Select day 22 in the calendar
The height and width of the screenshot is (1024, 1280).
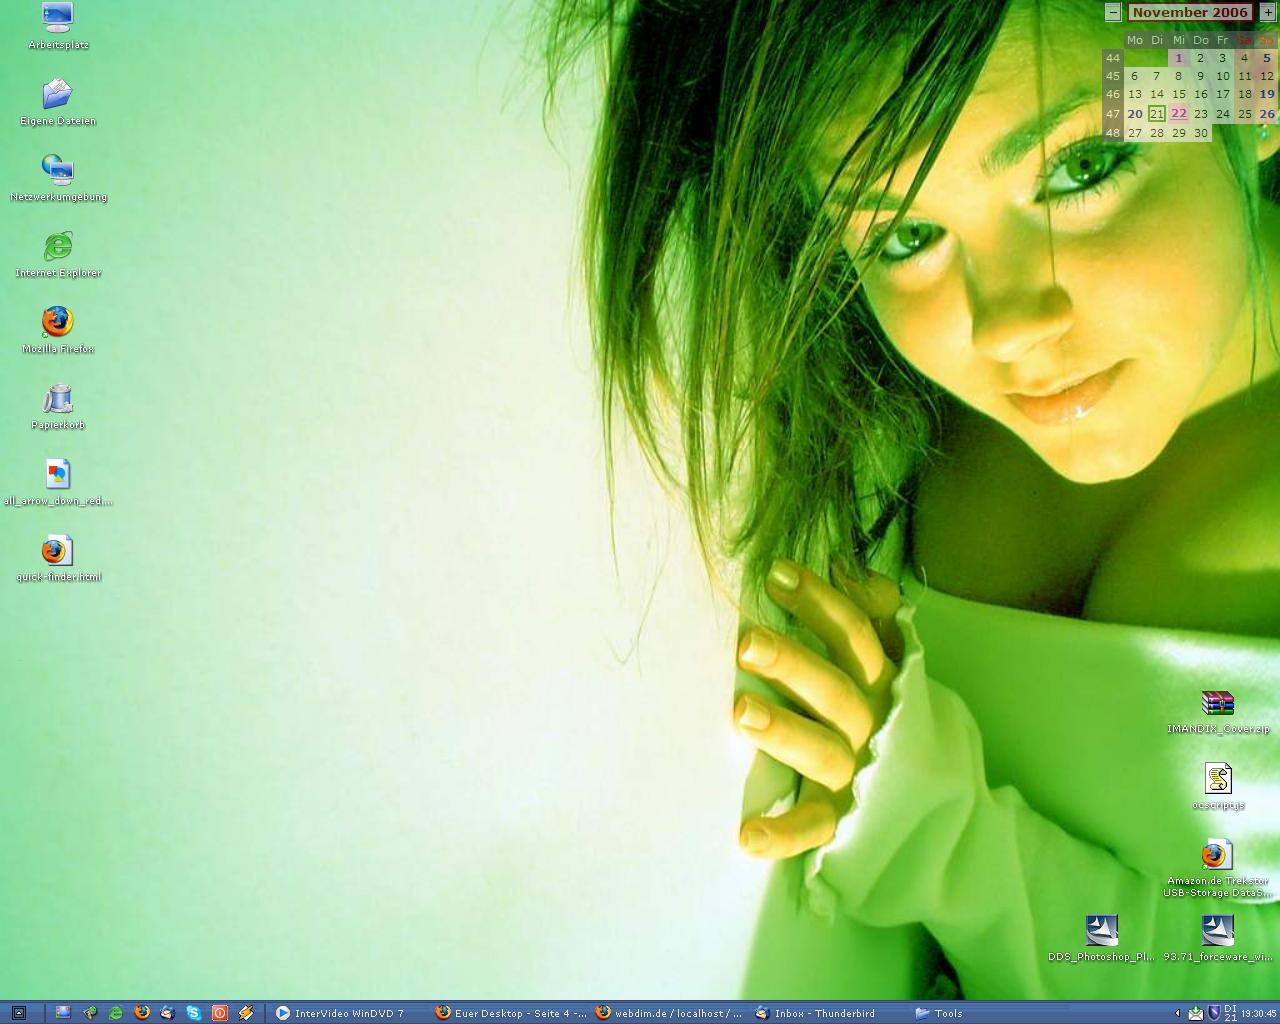click(x=1179, y=114)
